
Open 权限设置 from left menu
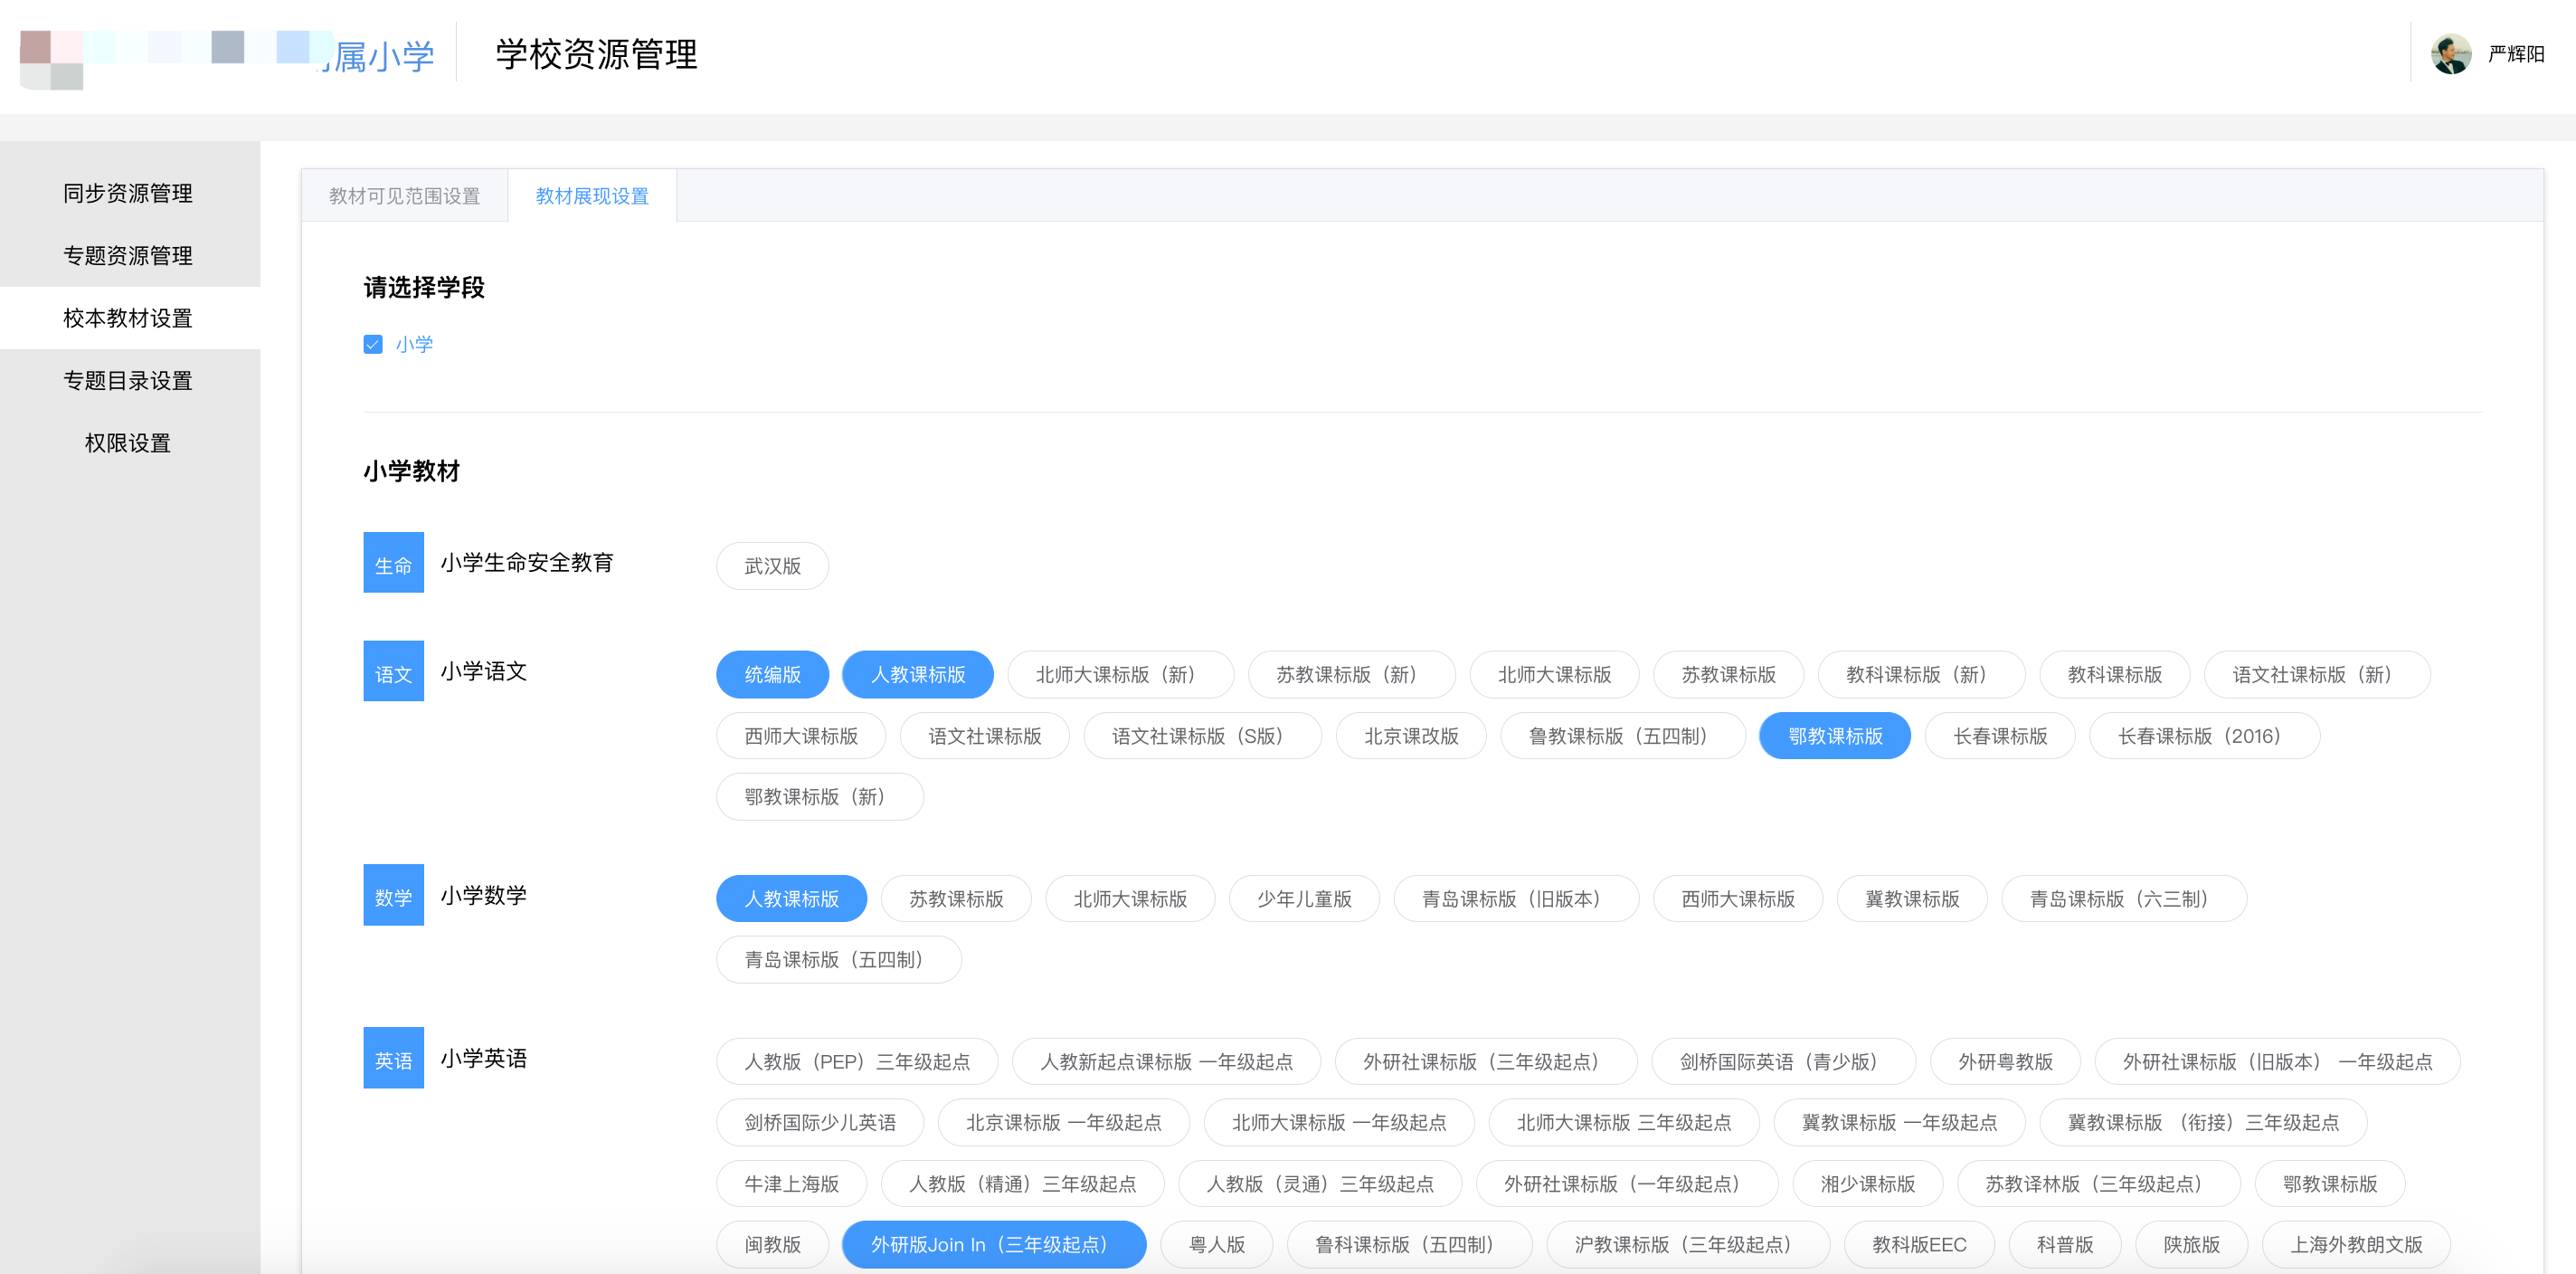point(128,443)
